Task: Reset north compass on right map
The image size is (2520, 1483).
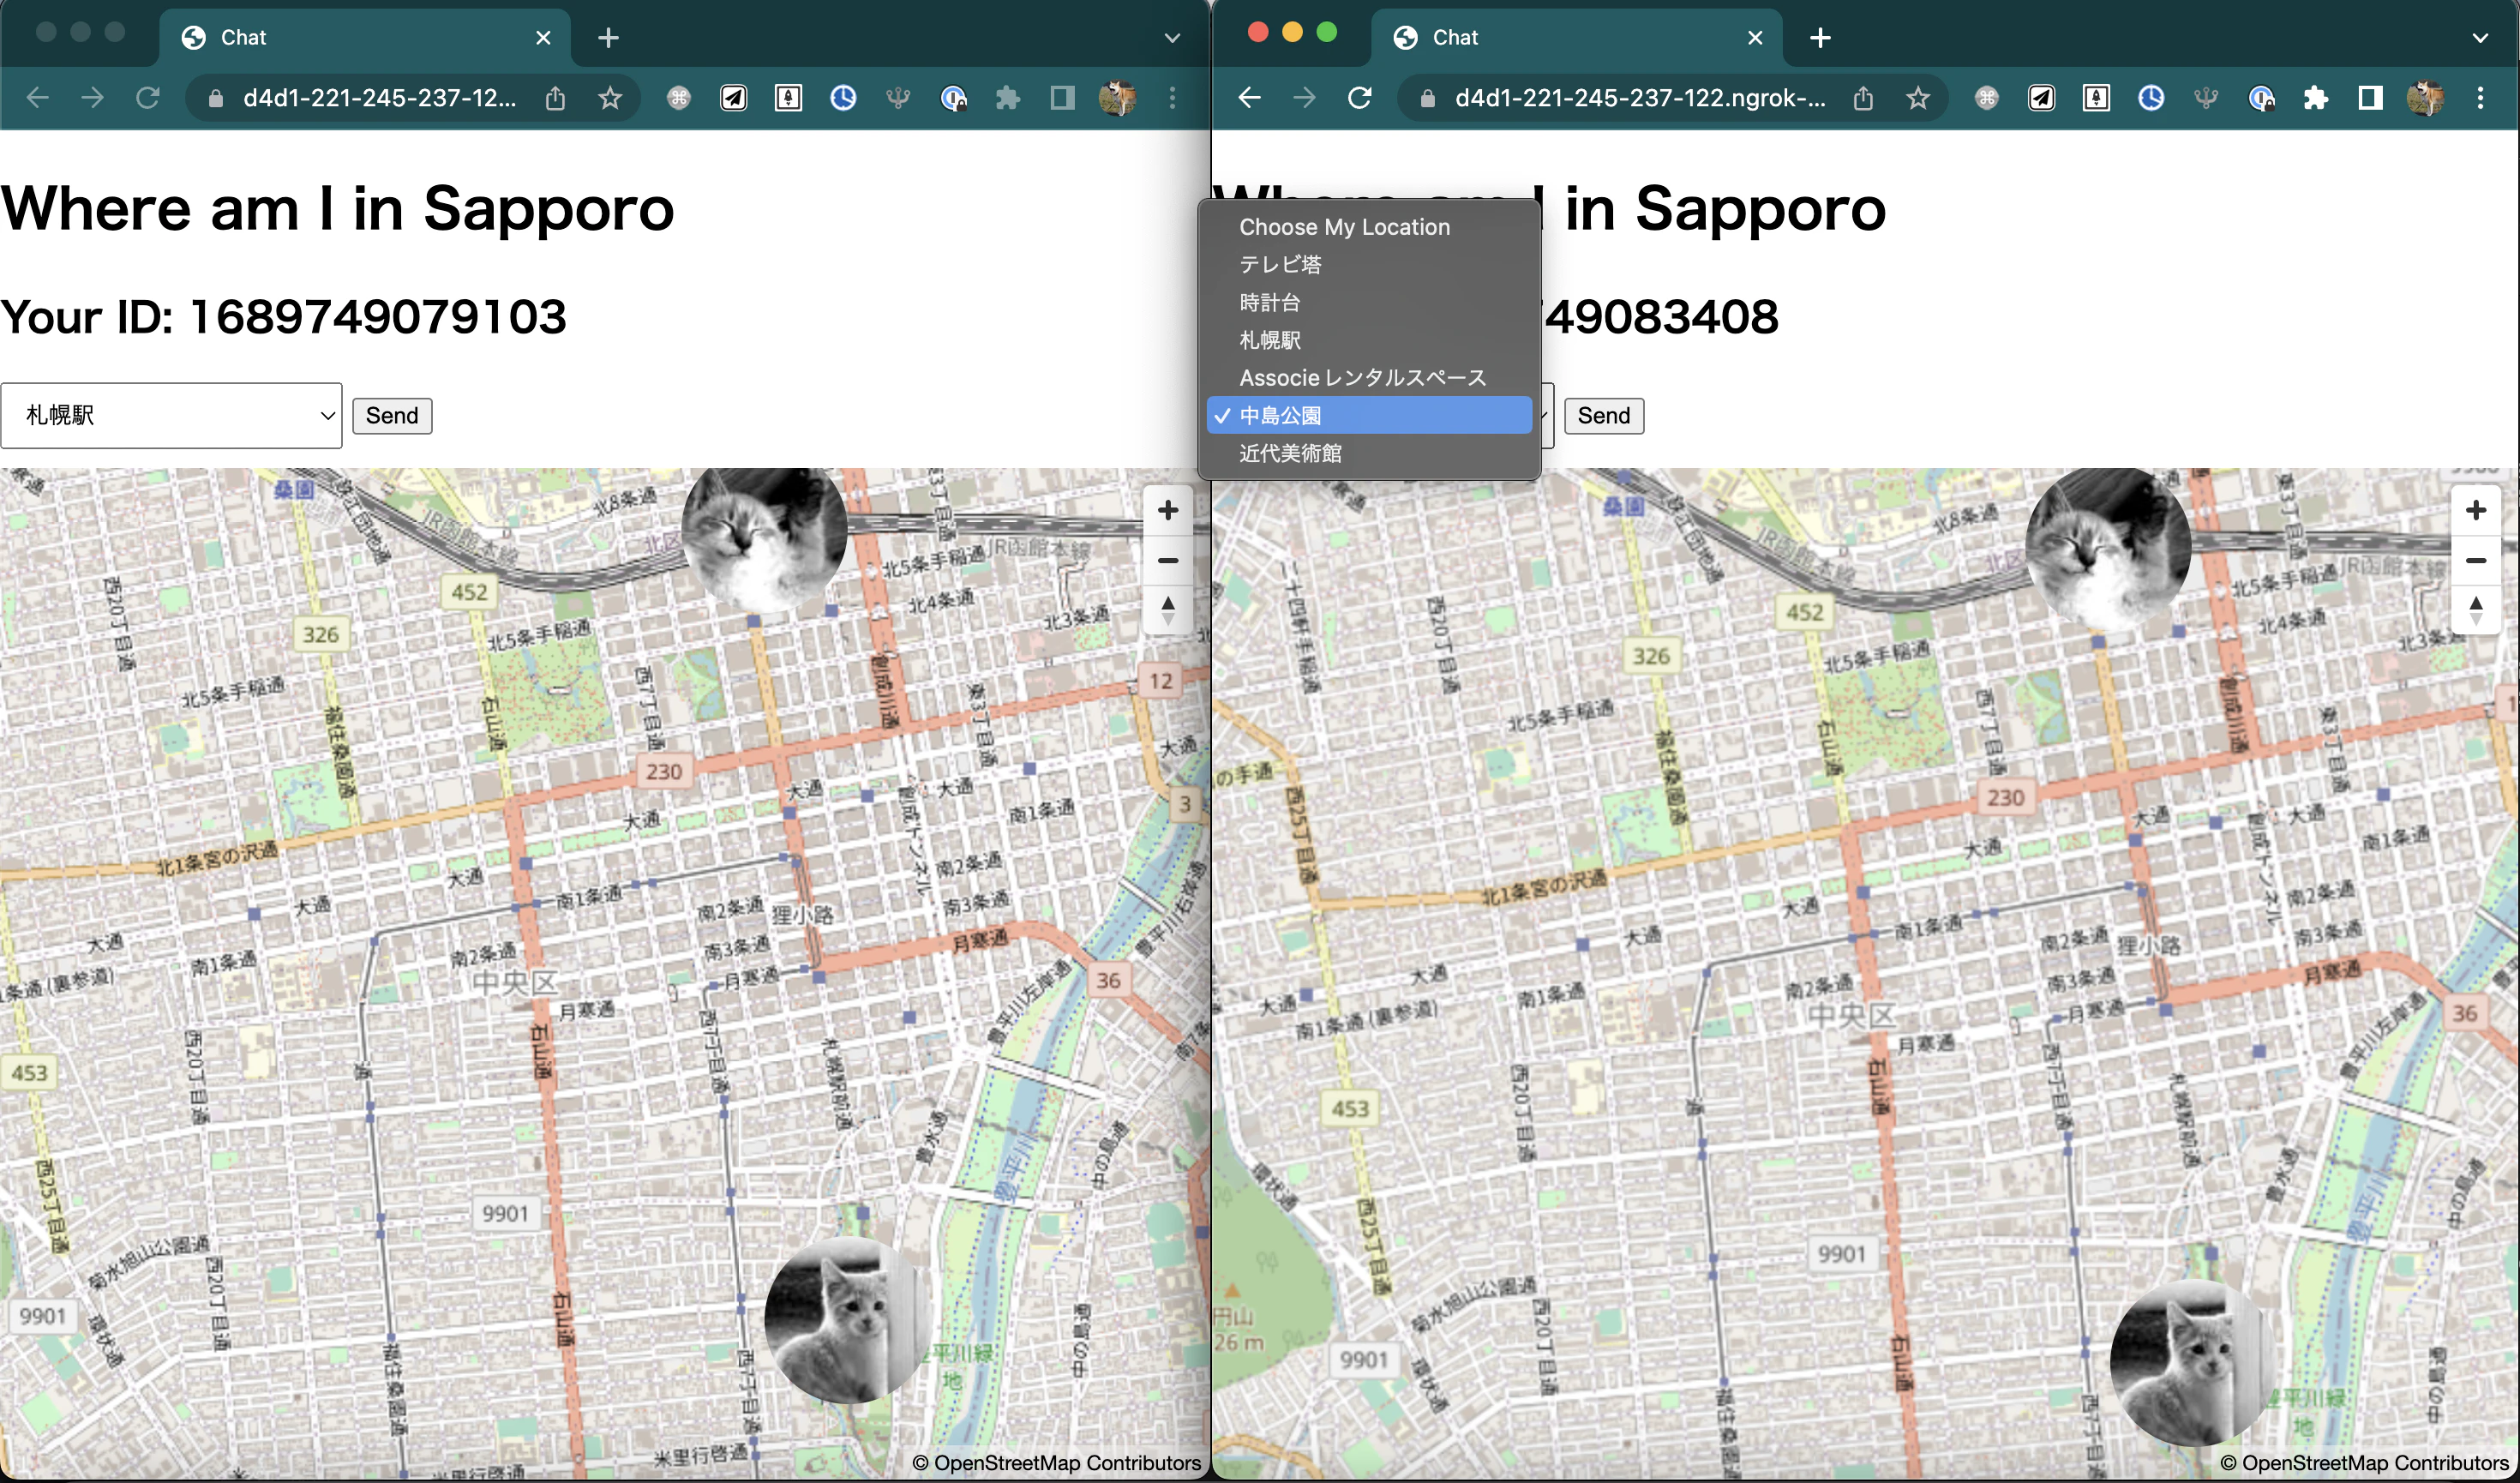Action: click(2475, 609)
